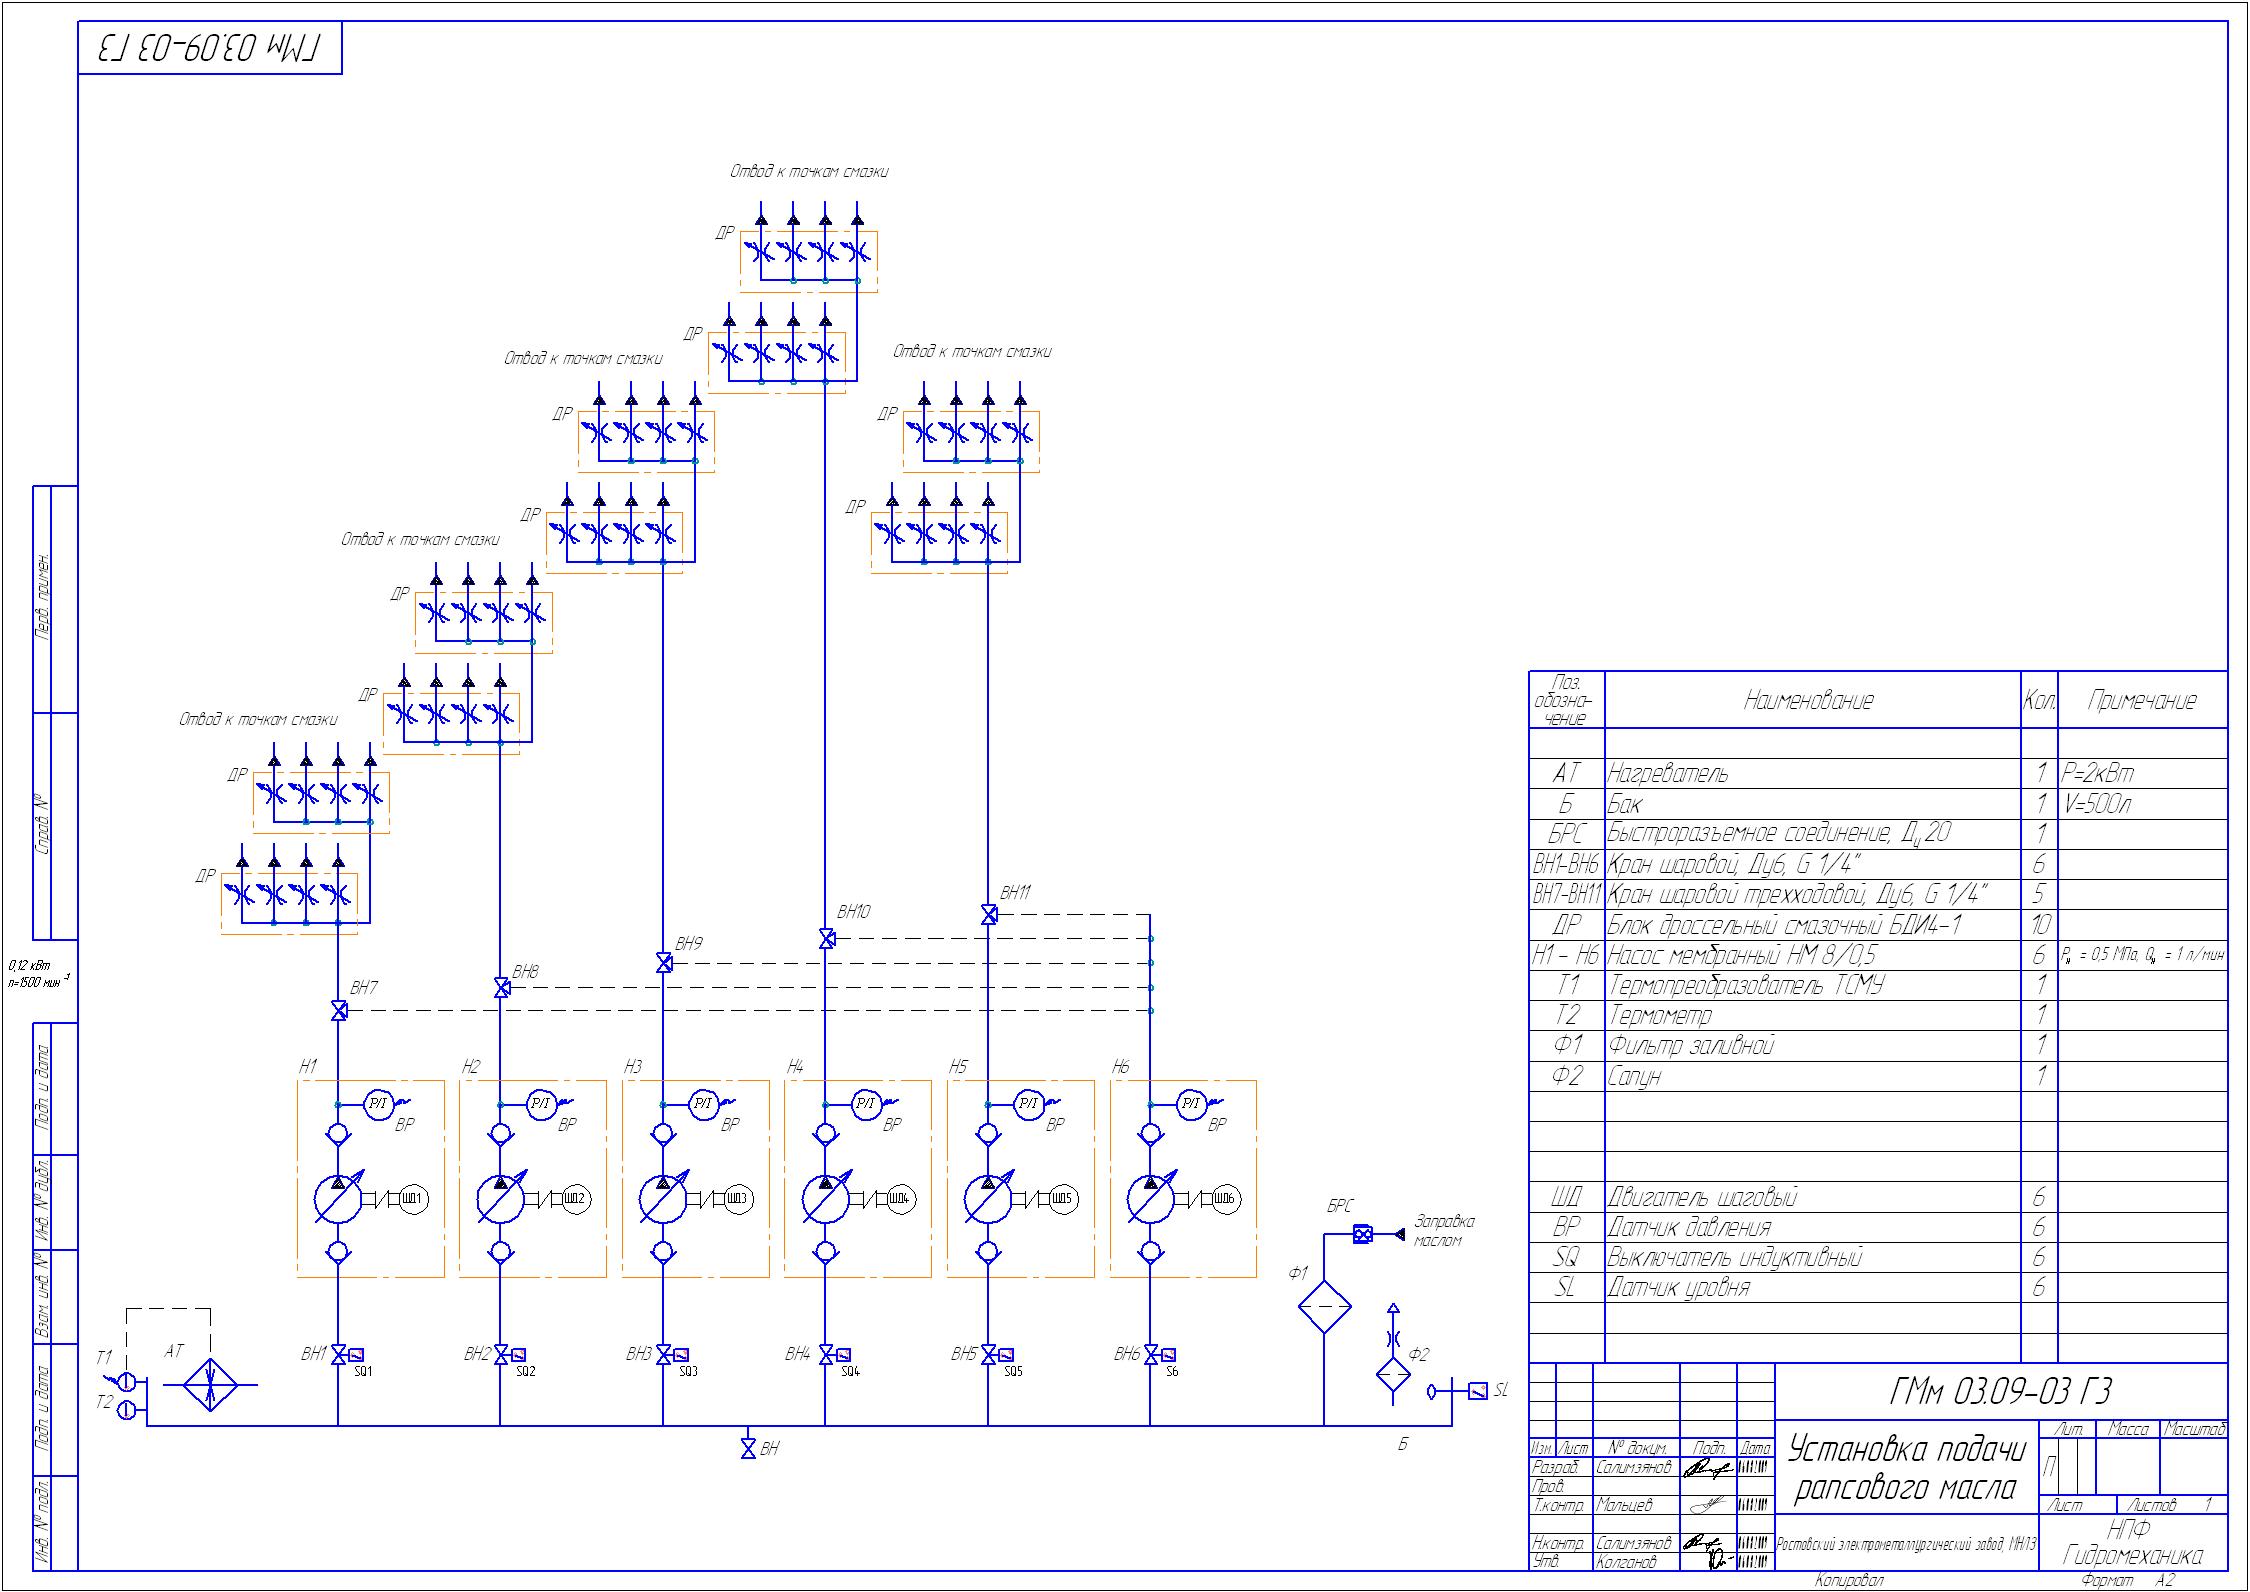
Task: Select the P/I pressure sensor in H3
Action: click(x=703, y=1104)
